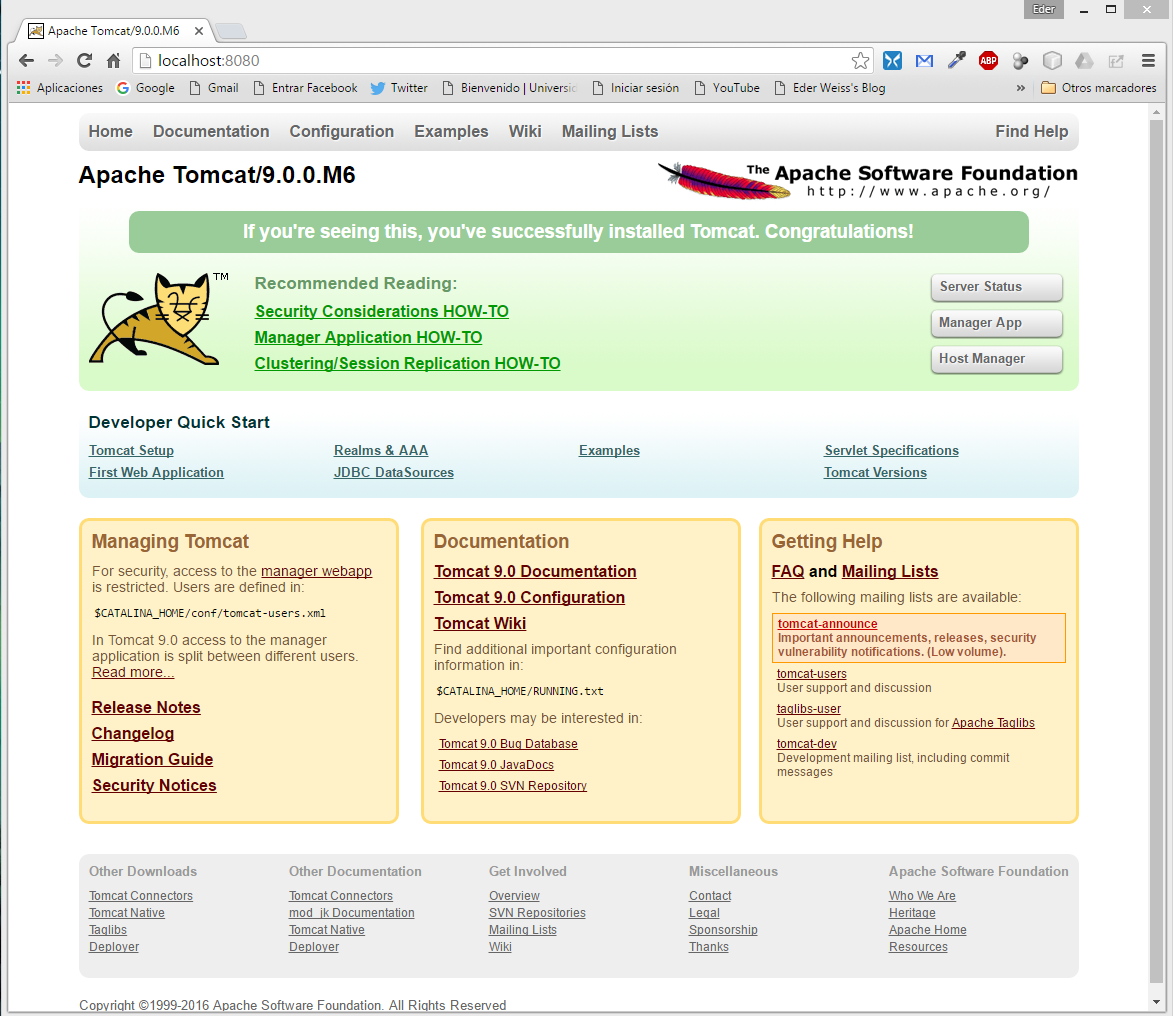Click the grey cube extension icon
The height and width of the screenshot is (1016, 1173).
coord(1052,60)
